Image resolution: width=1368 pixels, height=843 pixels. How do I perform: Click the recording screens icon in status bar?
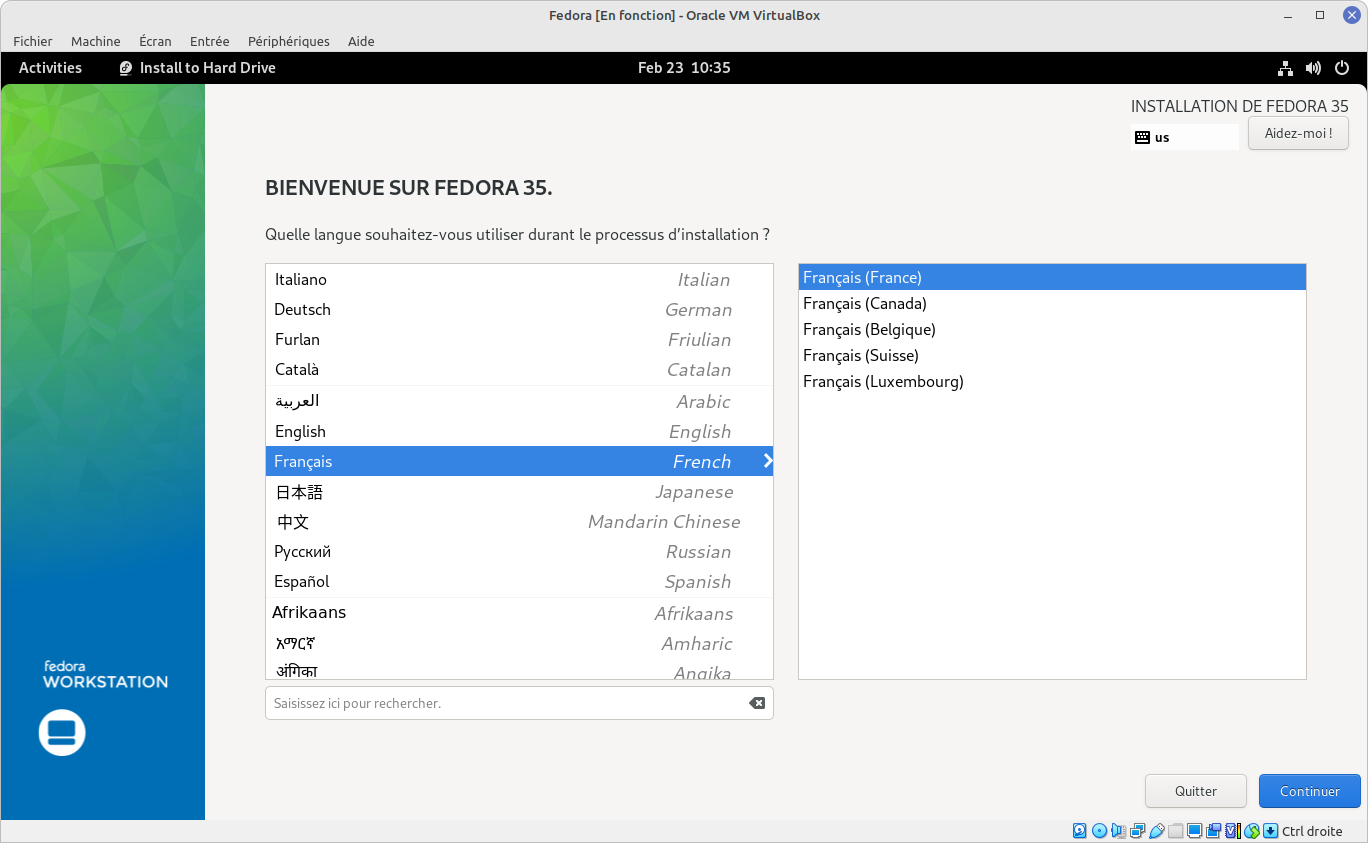[1213, 831]
